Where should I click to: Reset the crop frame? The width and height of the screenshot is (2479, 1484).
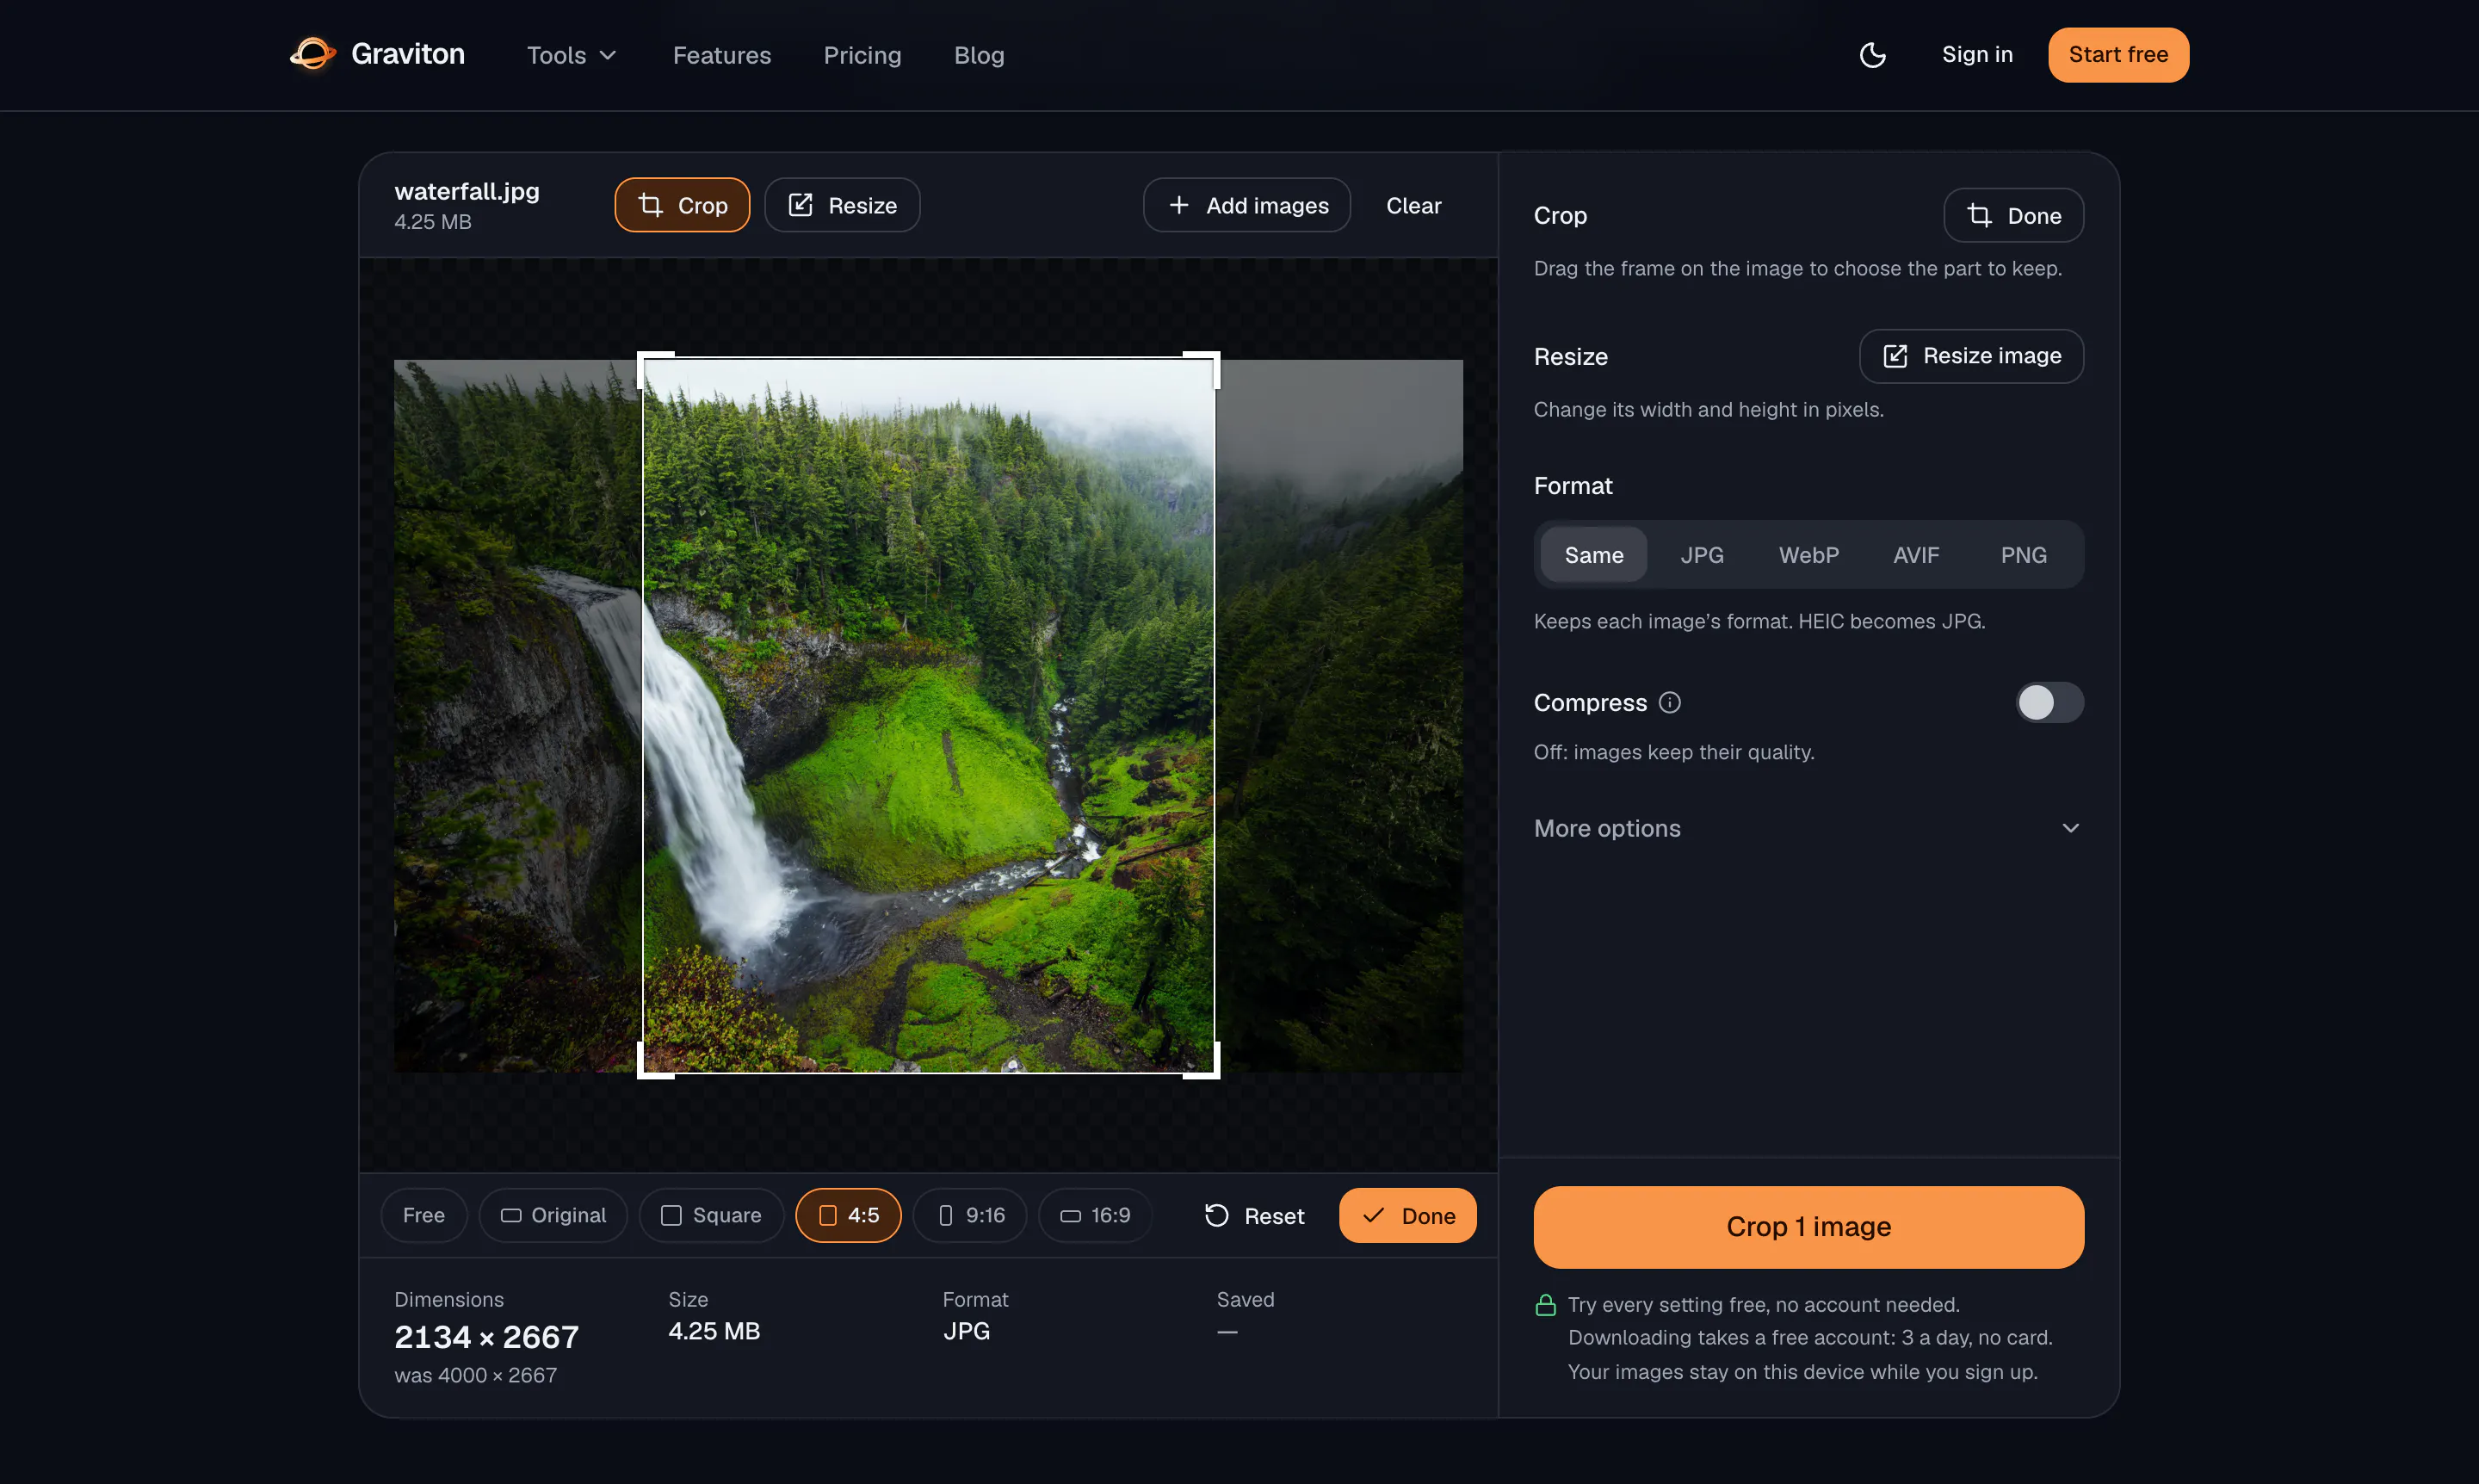tap(1255, 1216)
